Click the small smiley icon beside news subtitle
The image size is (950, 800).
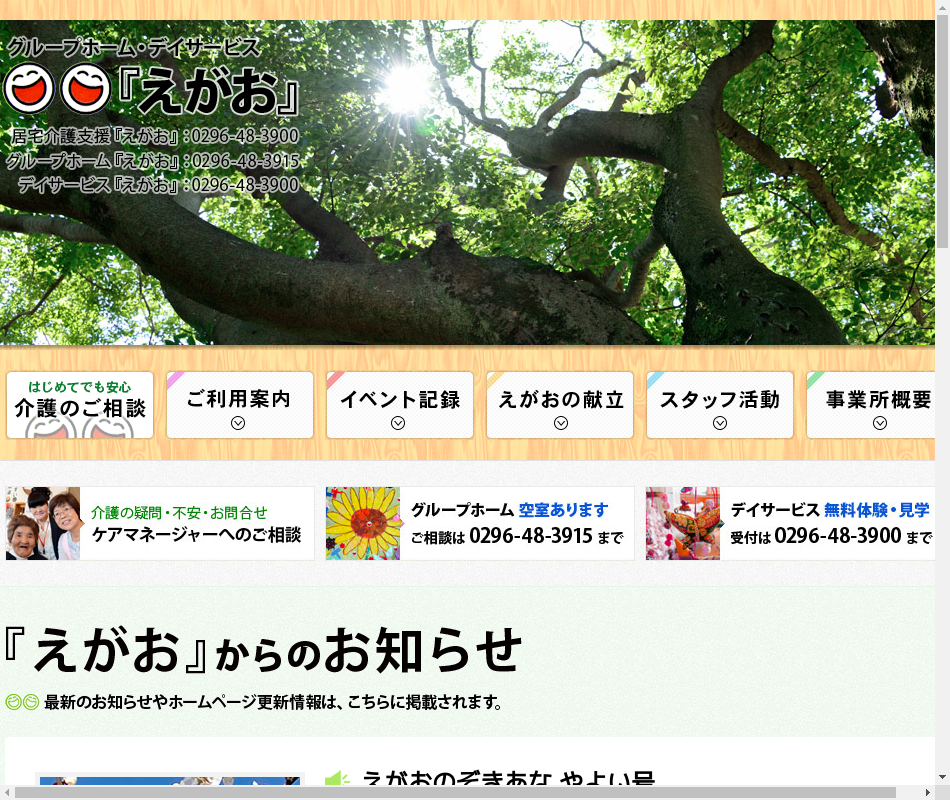(22, 702)
